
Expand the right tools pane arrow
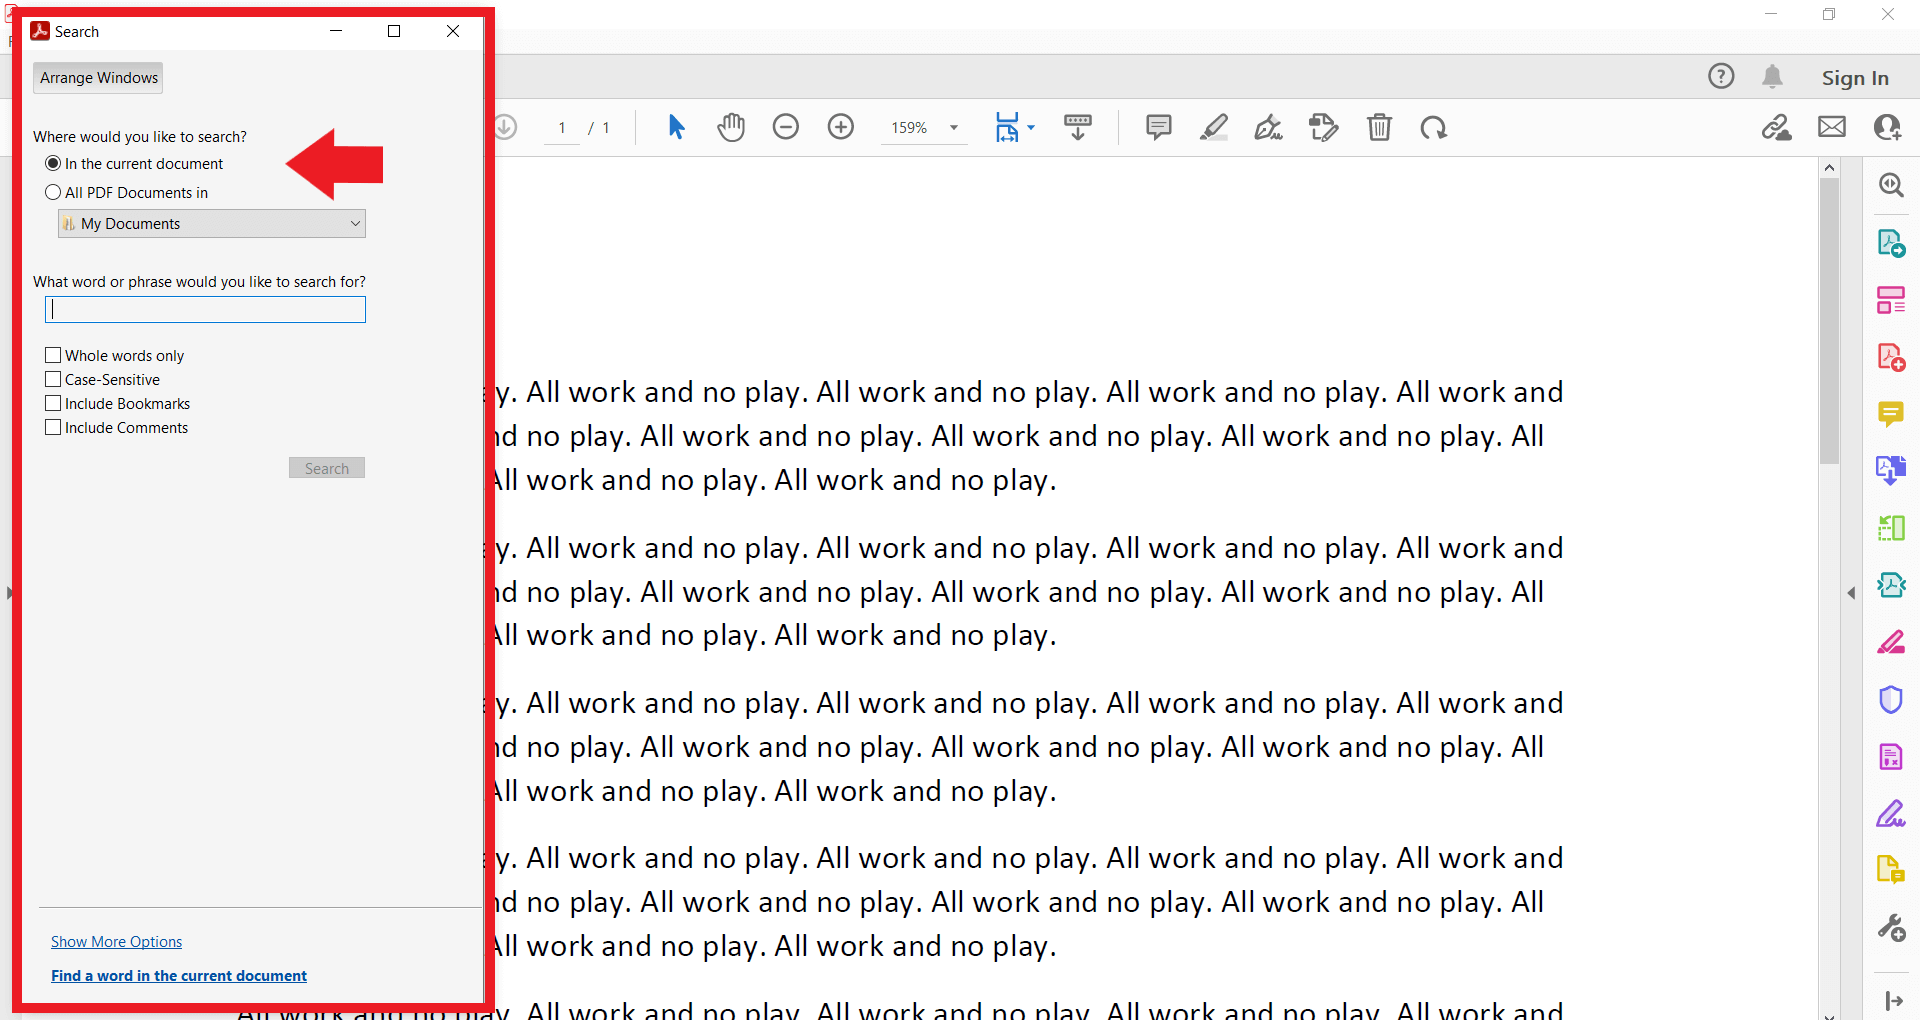(1851, 593)
